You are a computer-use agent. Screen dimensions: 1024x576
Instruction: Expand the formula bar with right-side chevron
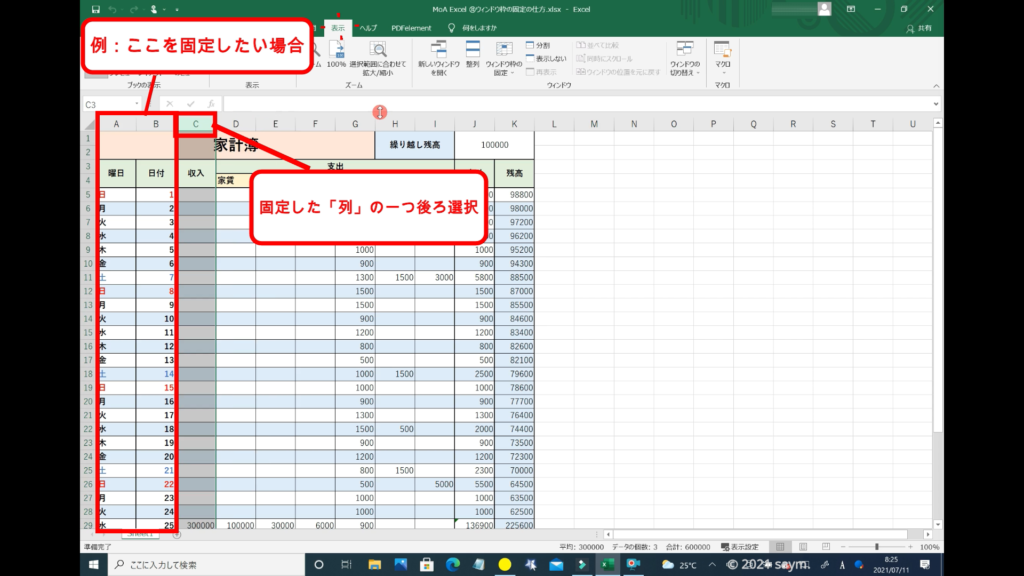coord(936,104)
